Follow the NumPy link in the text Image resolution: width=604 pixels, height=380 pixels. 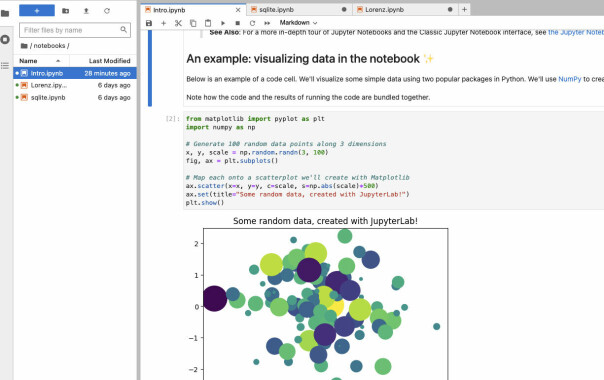tap(570, 79)
